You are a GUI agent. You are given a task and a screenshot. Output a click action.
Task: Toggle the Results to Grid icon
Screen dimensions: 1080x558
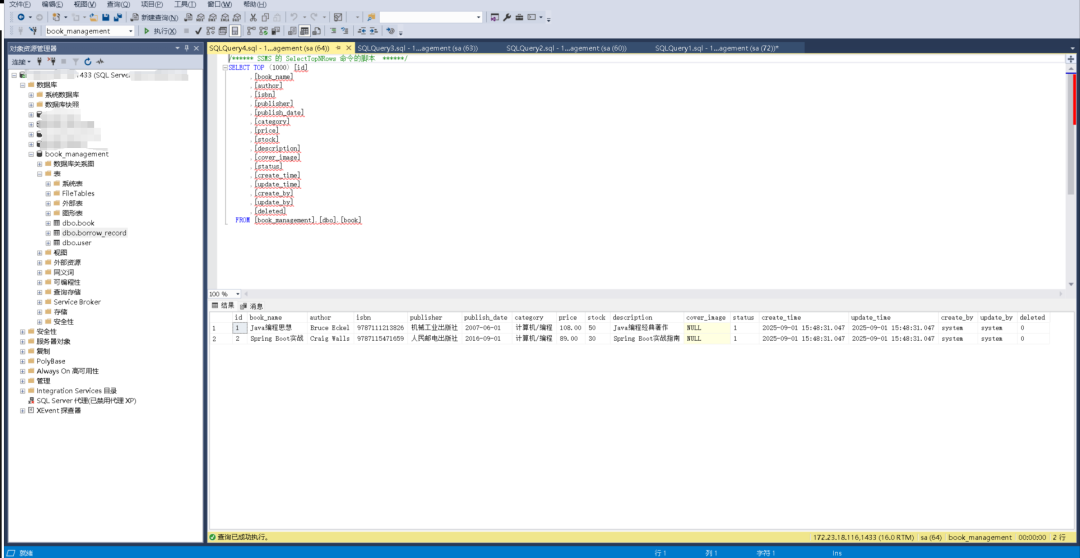(304, 31)
